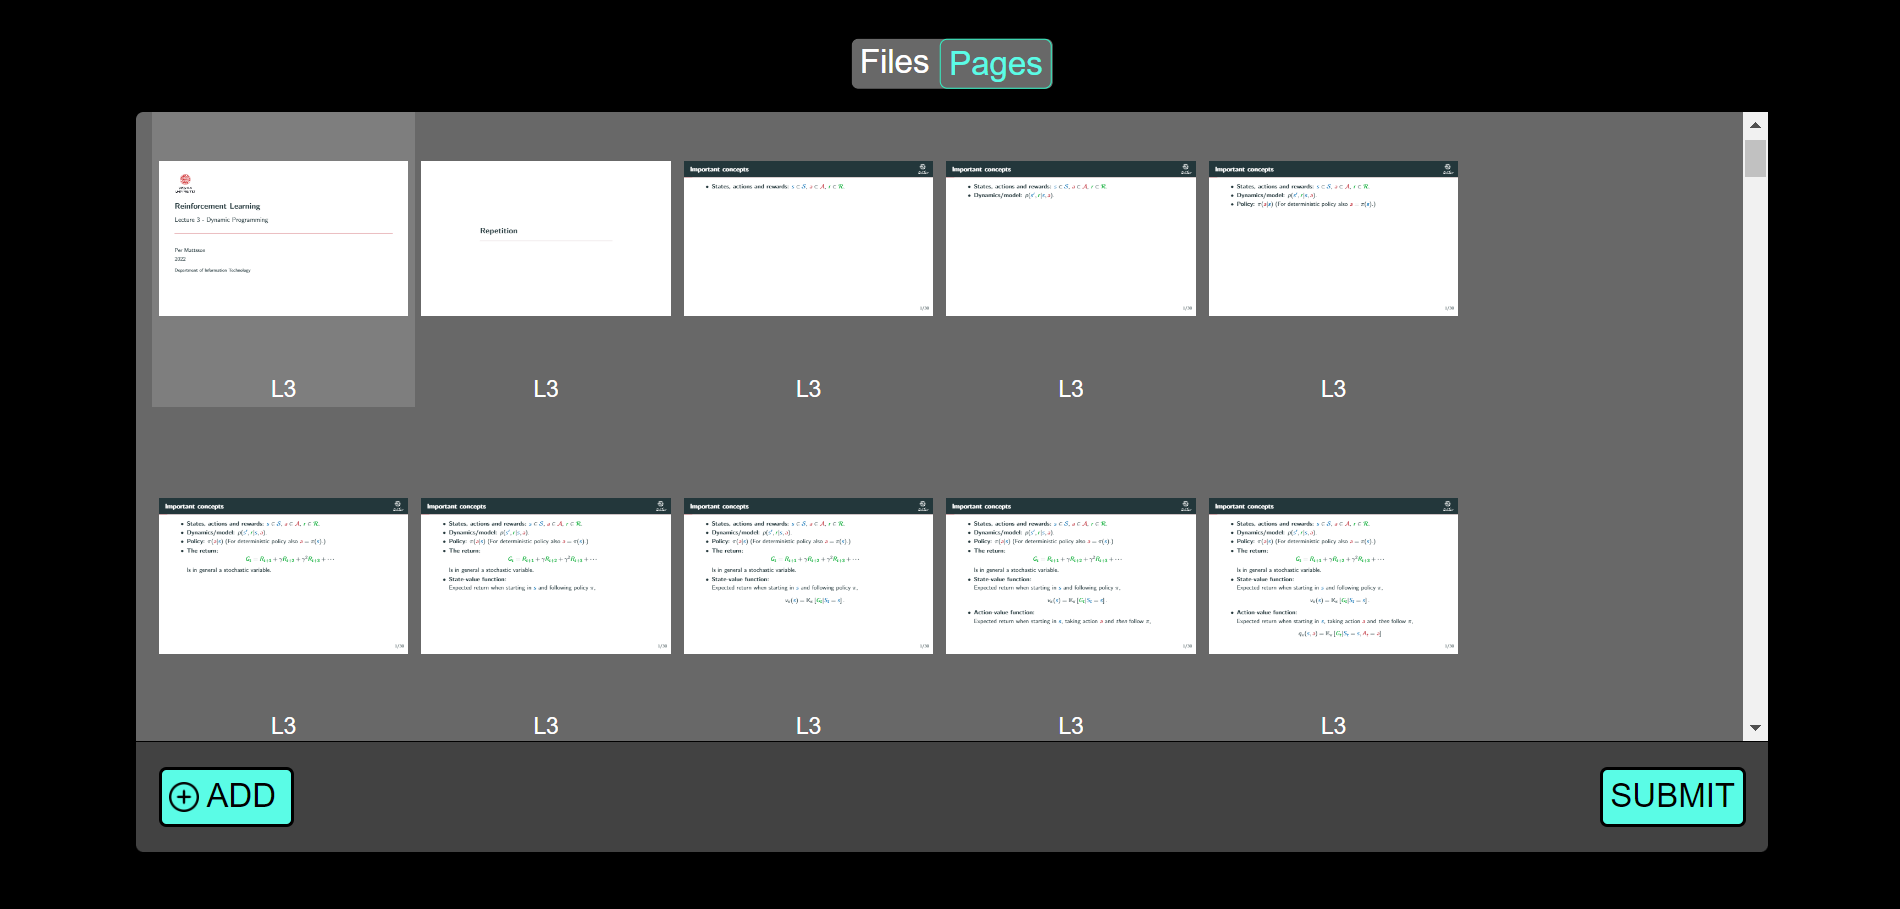The height and width of the screenshot is (909, 1900).
Task: Select the first Important concepts slide in bottom row
Action: [283, 577]
